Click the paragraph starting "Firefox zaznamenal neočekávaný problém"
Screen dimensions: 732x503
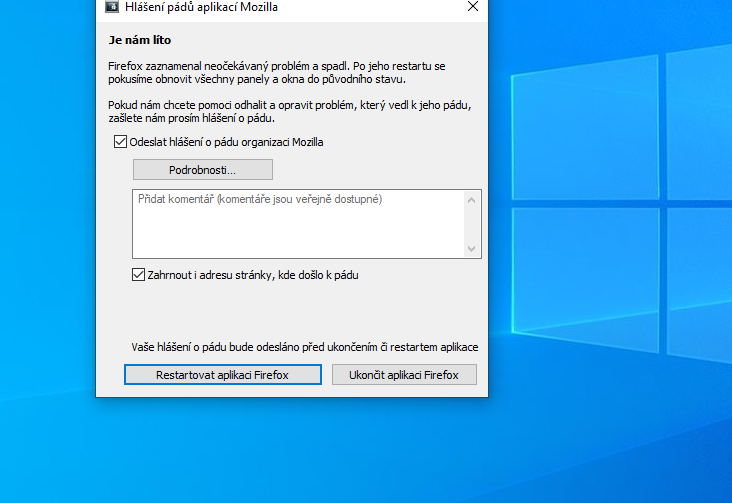coord(276,72)
